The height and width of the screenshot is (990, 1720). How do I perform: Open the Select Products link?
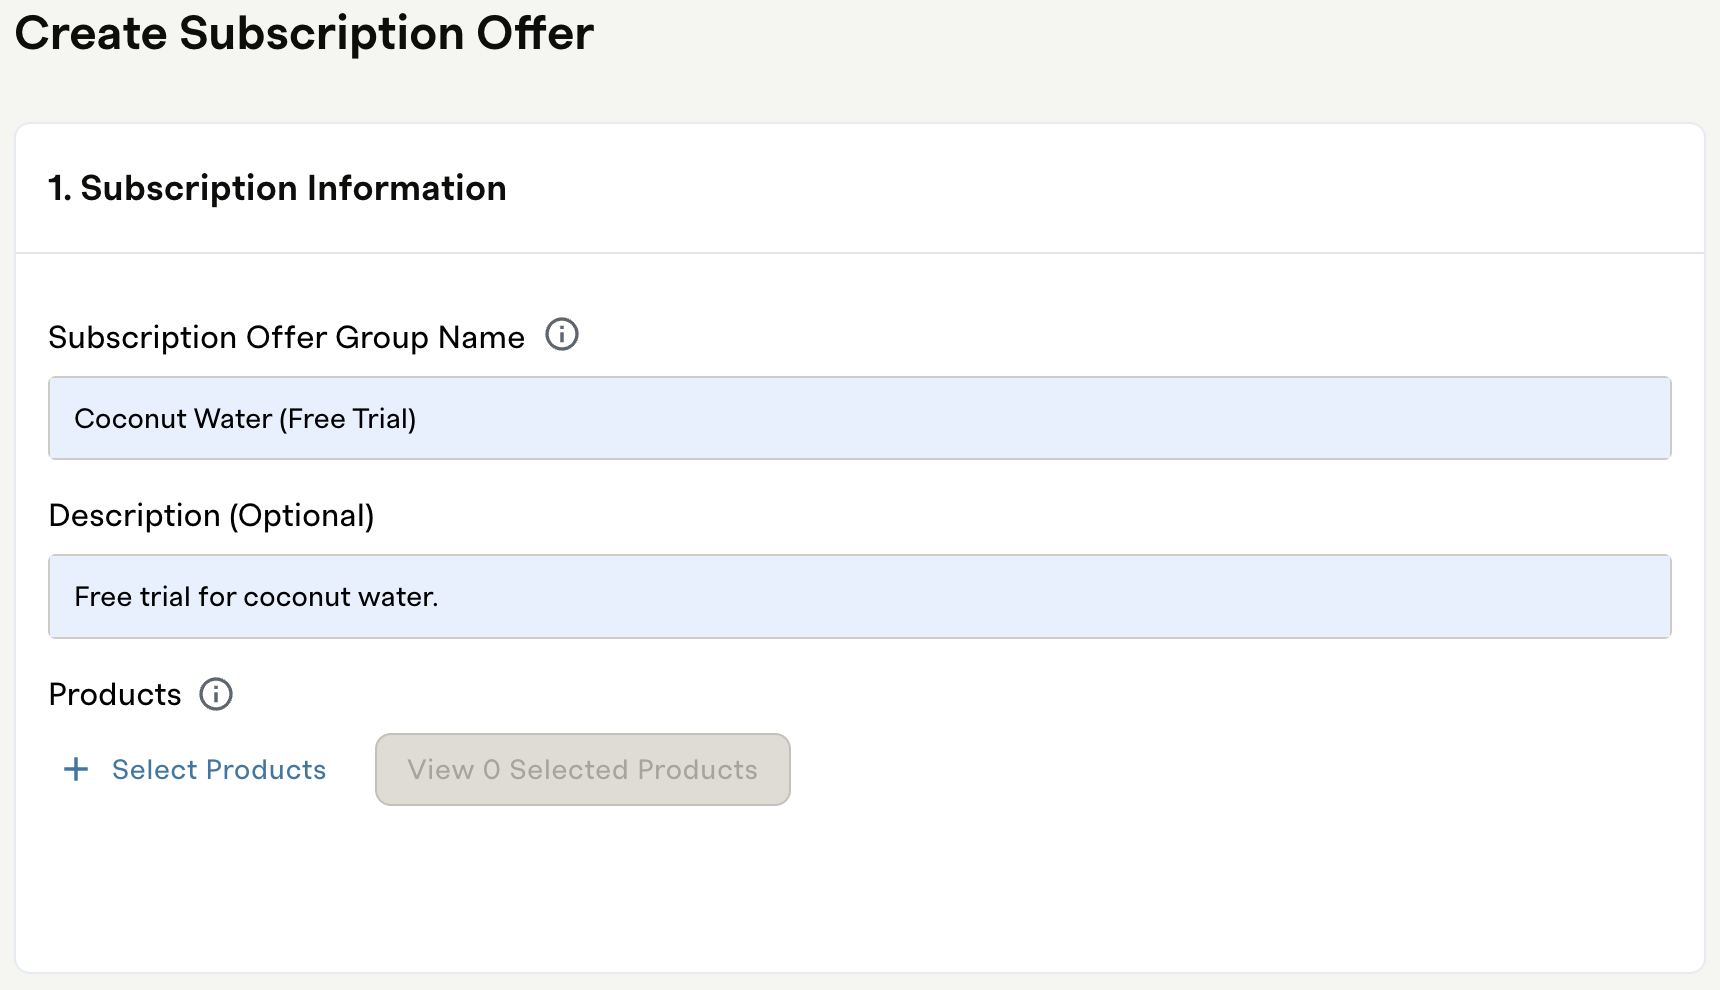point(219,769)
